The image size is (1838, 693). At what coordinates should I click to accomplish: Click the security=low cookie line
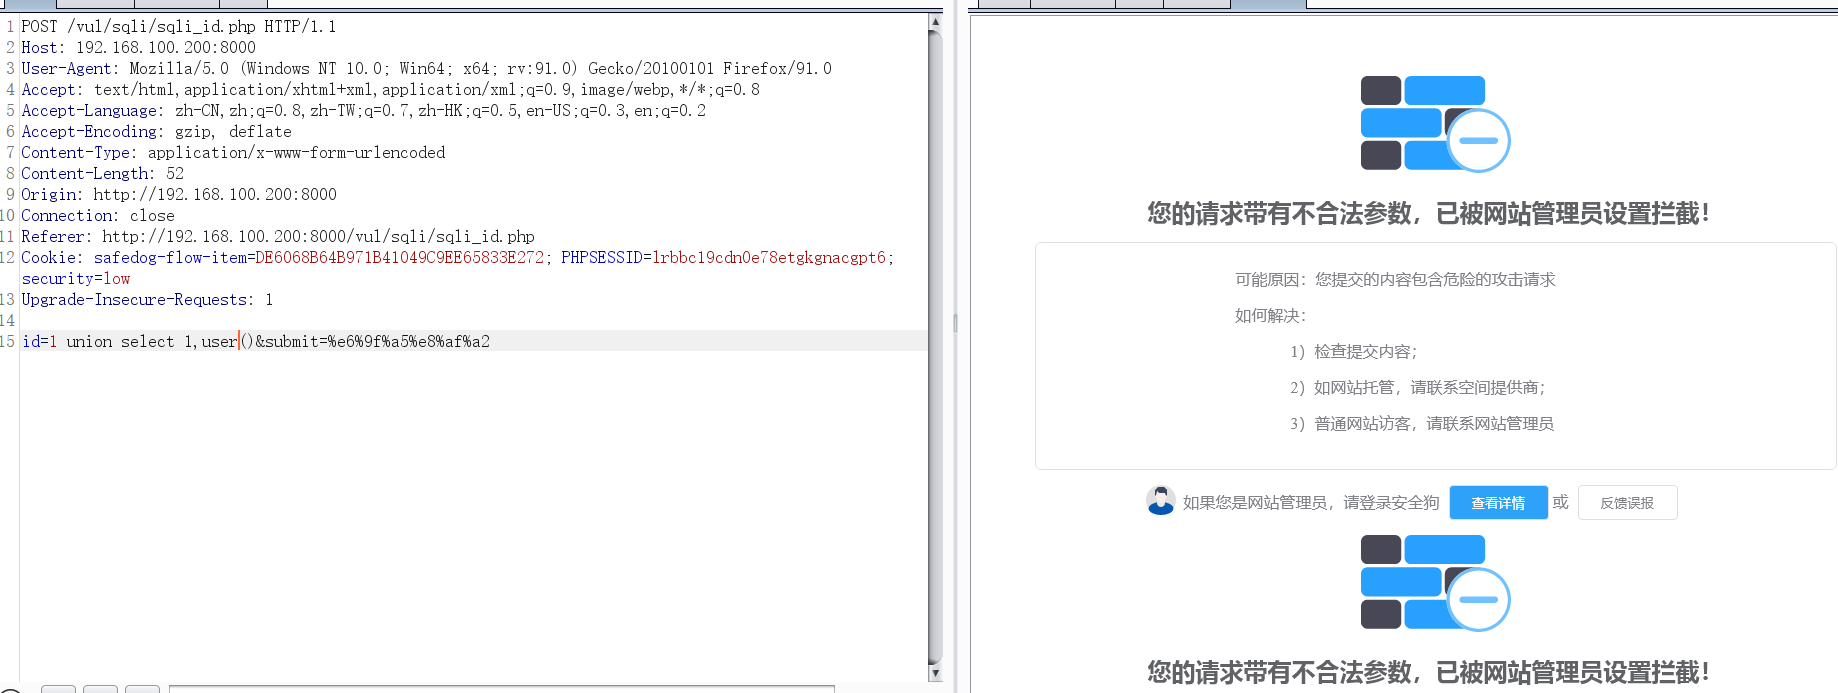(76, 278)
